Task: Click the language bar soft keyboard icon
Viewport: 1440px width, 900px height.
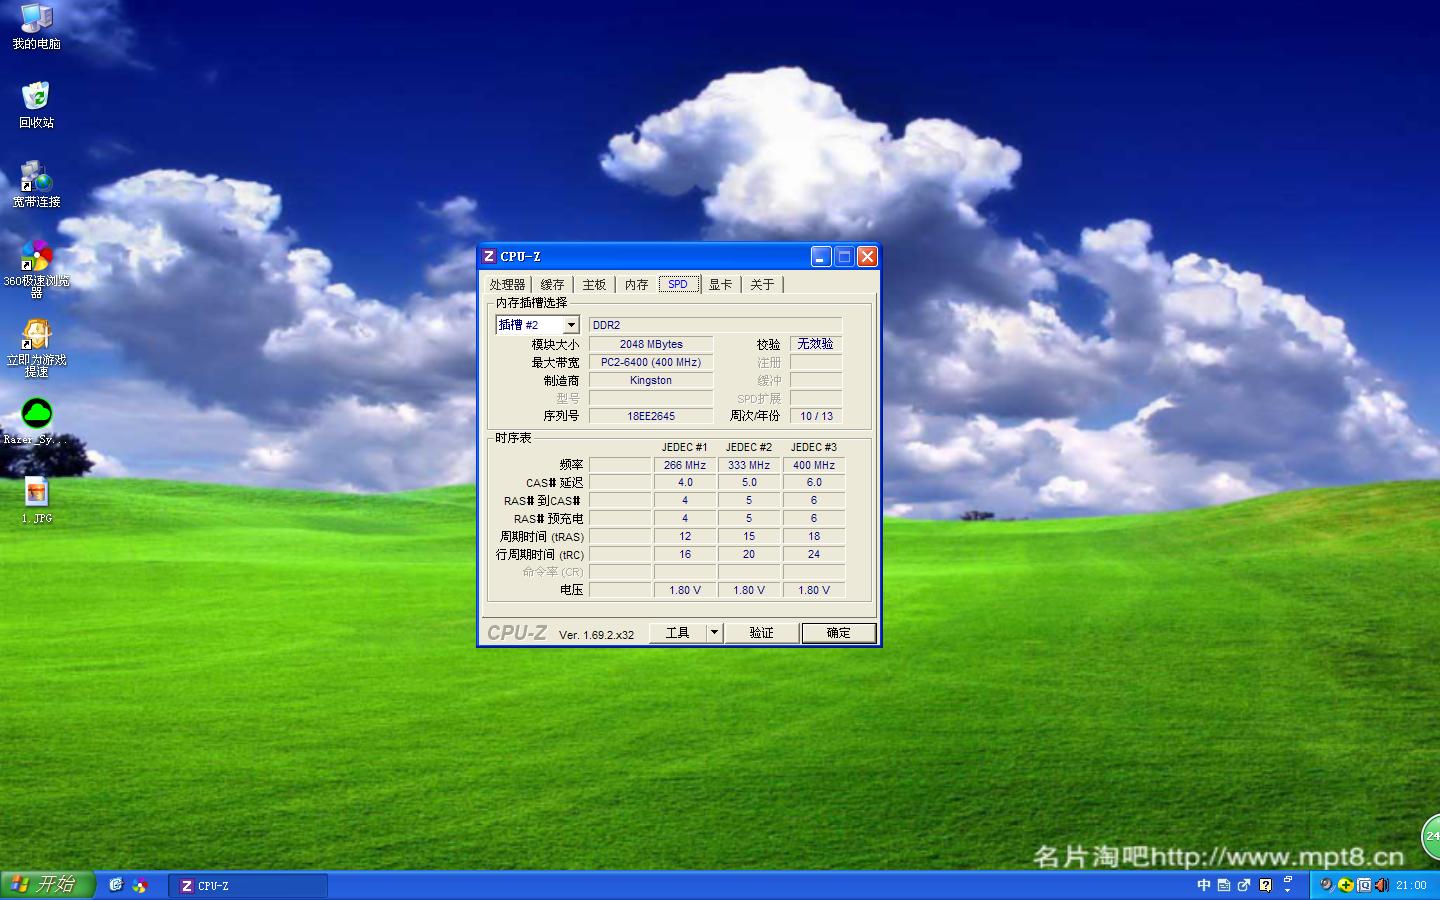Action: (1224, 885)
